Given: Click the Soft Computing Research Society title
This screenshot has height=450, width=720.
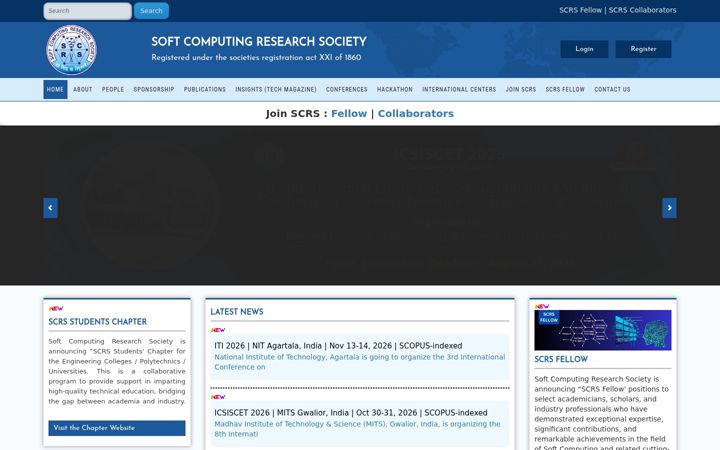Looking at the screenshot, I should pyautogui.click(x=259, y=42).
